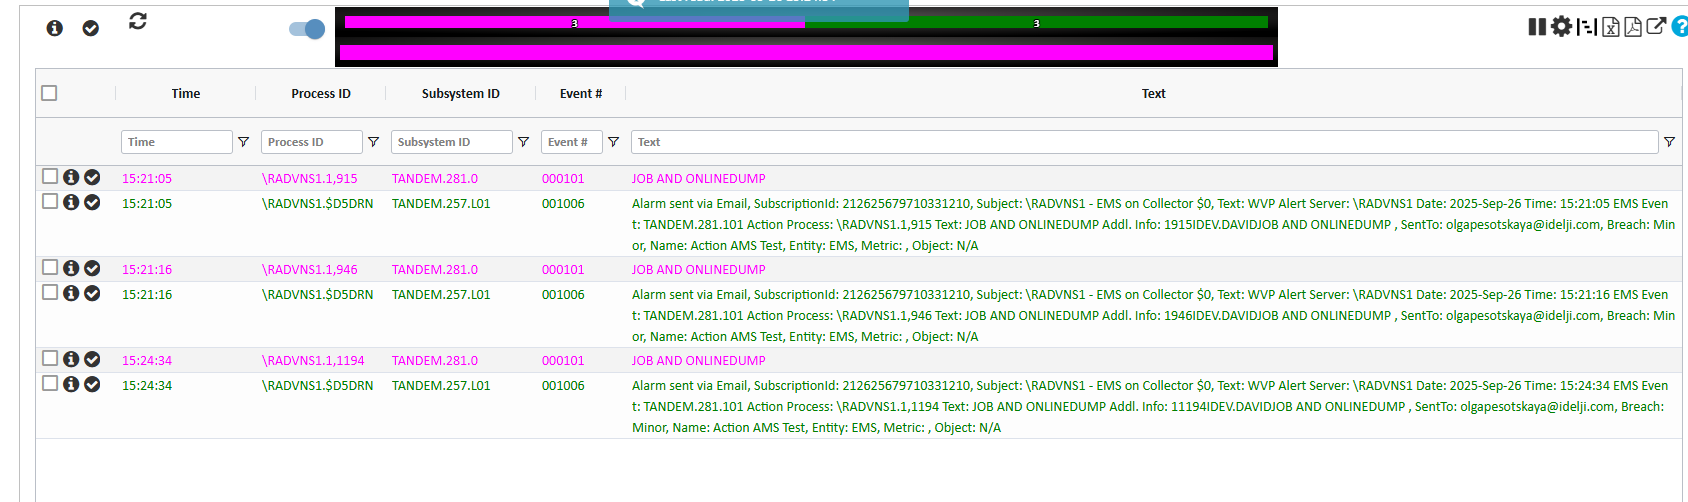Open the settings gear
The image size is (1688, 502).
coord(1561,27)
